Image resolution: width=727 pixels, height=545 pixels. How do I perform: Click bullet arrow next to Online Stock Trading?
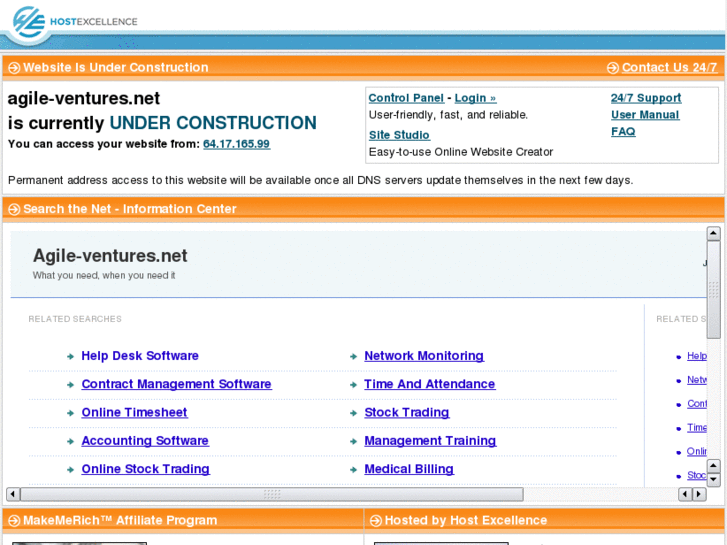tap(70, 470)
